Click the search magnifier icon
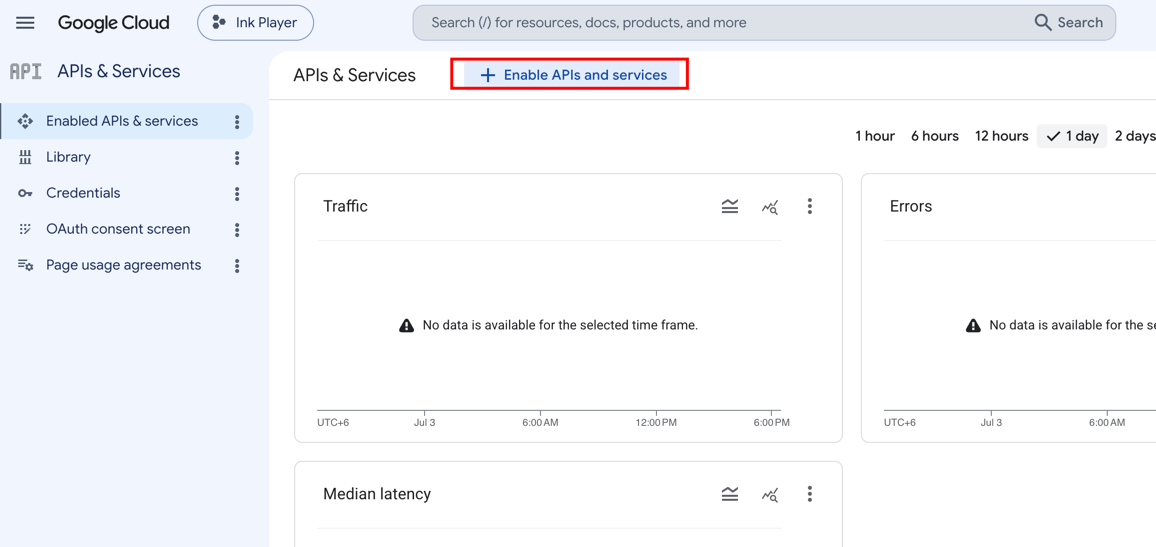Screen dimensions: 1156x547 pos(1042,23)
